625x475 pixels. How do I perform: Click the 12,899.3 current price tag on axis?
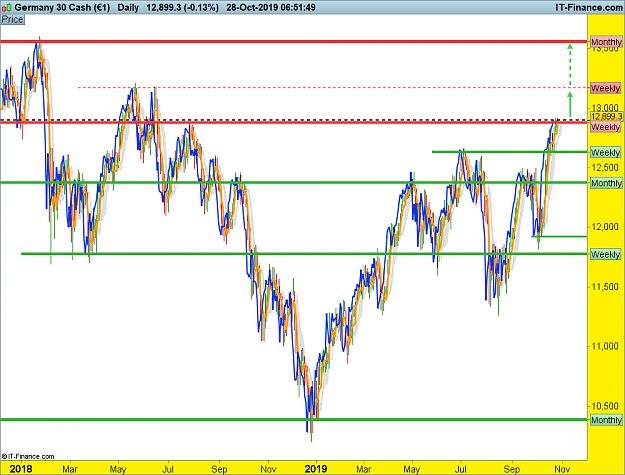[606, 116]
